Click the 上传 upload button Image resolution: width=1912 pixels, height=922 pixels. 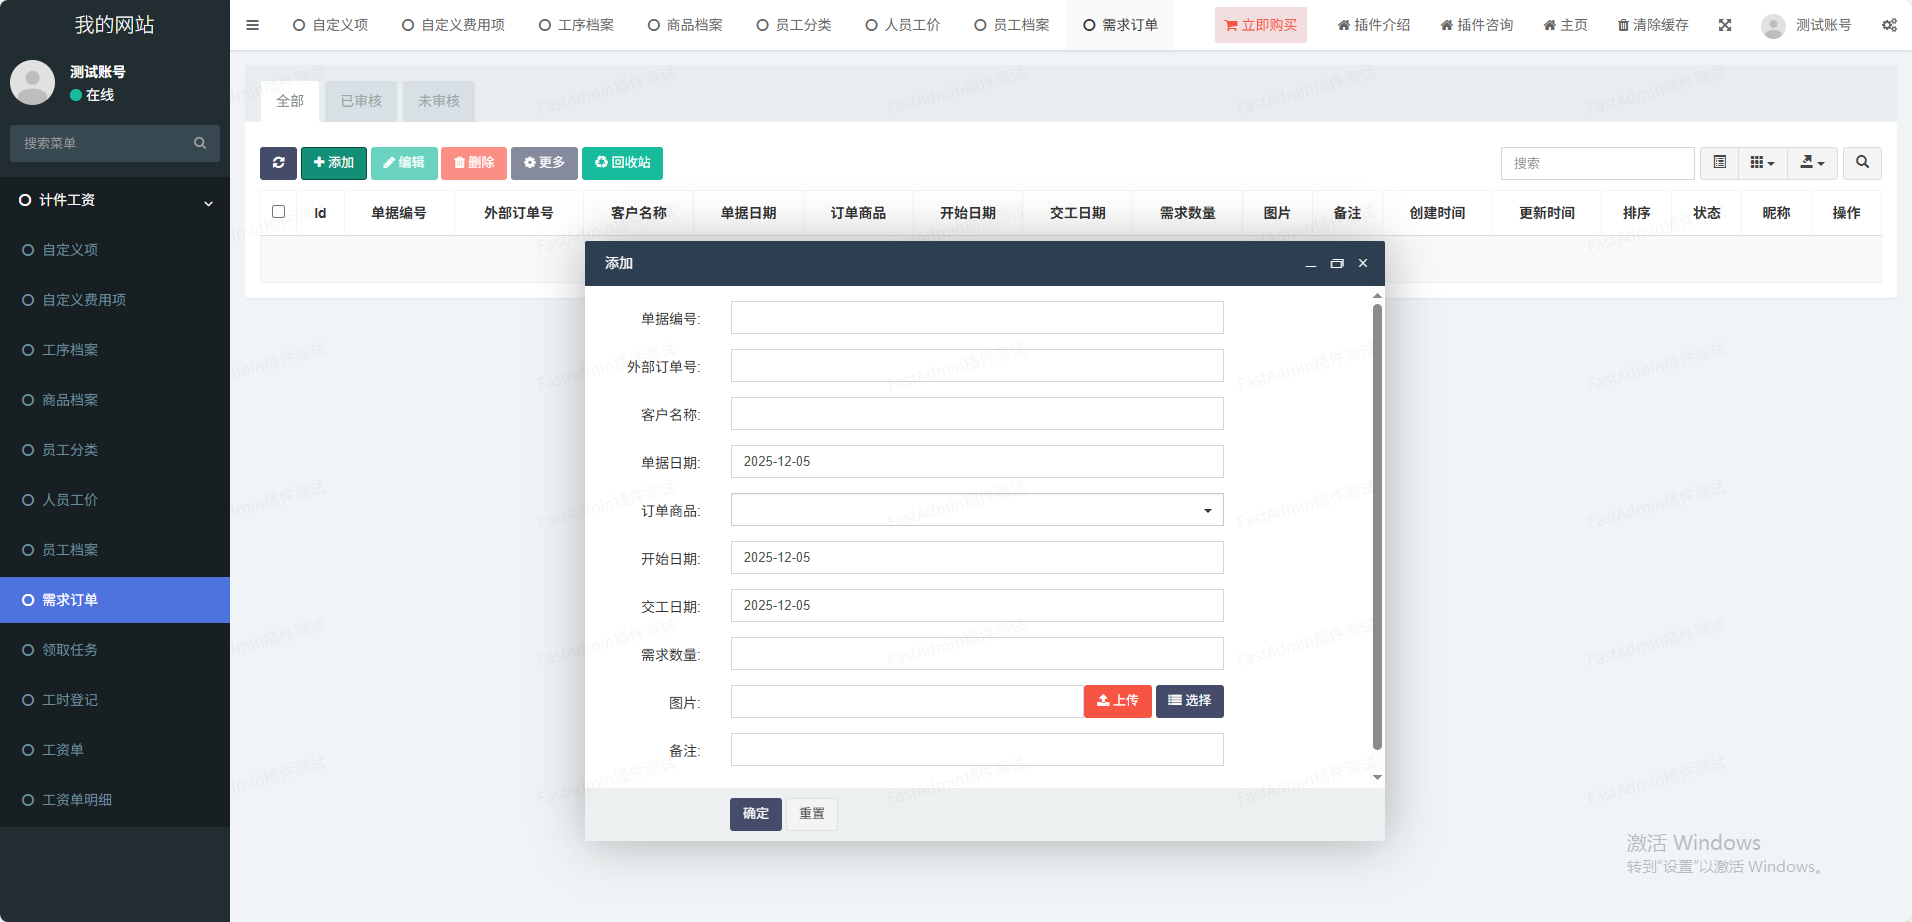point(1117,701)
